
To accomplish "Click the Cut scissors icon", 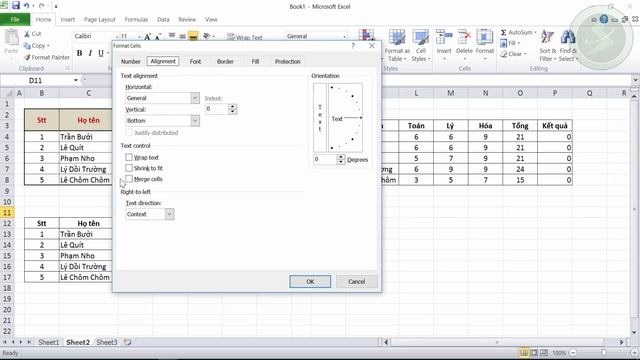I will (x=27, y=34).
